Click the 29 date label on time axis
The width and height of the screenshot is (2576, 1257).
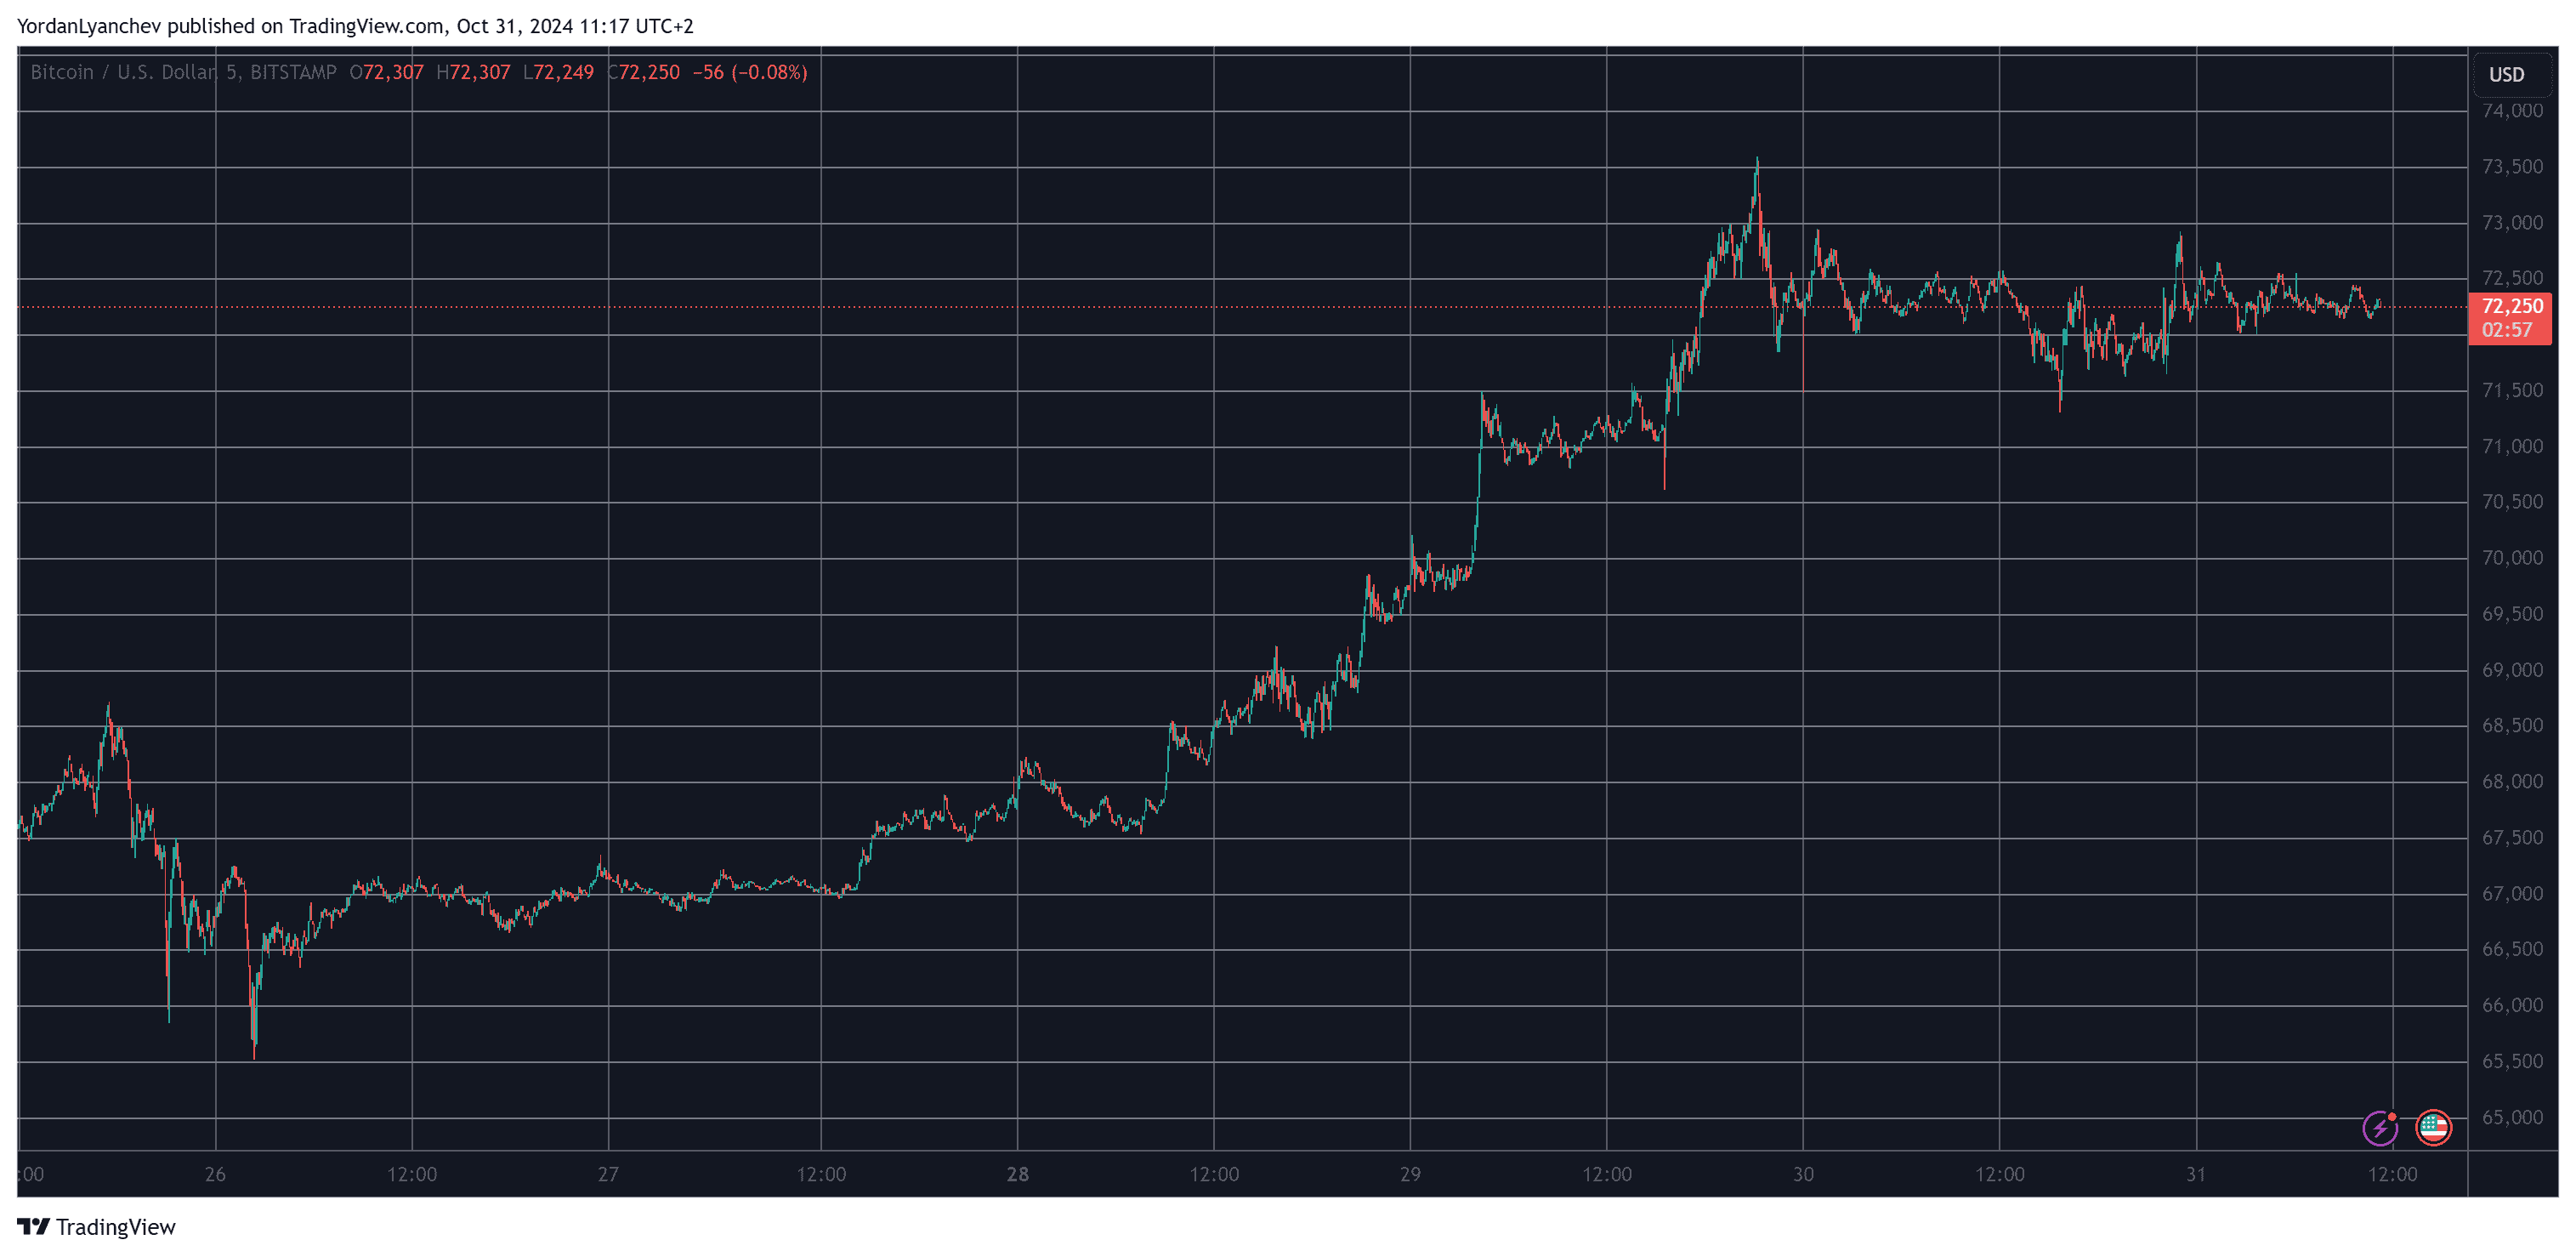(x=1410, y=1174)
